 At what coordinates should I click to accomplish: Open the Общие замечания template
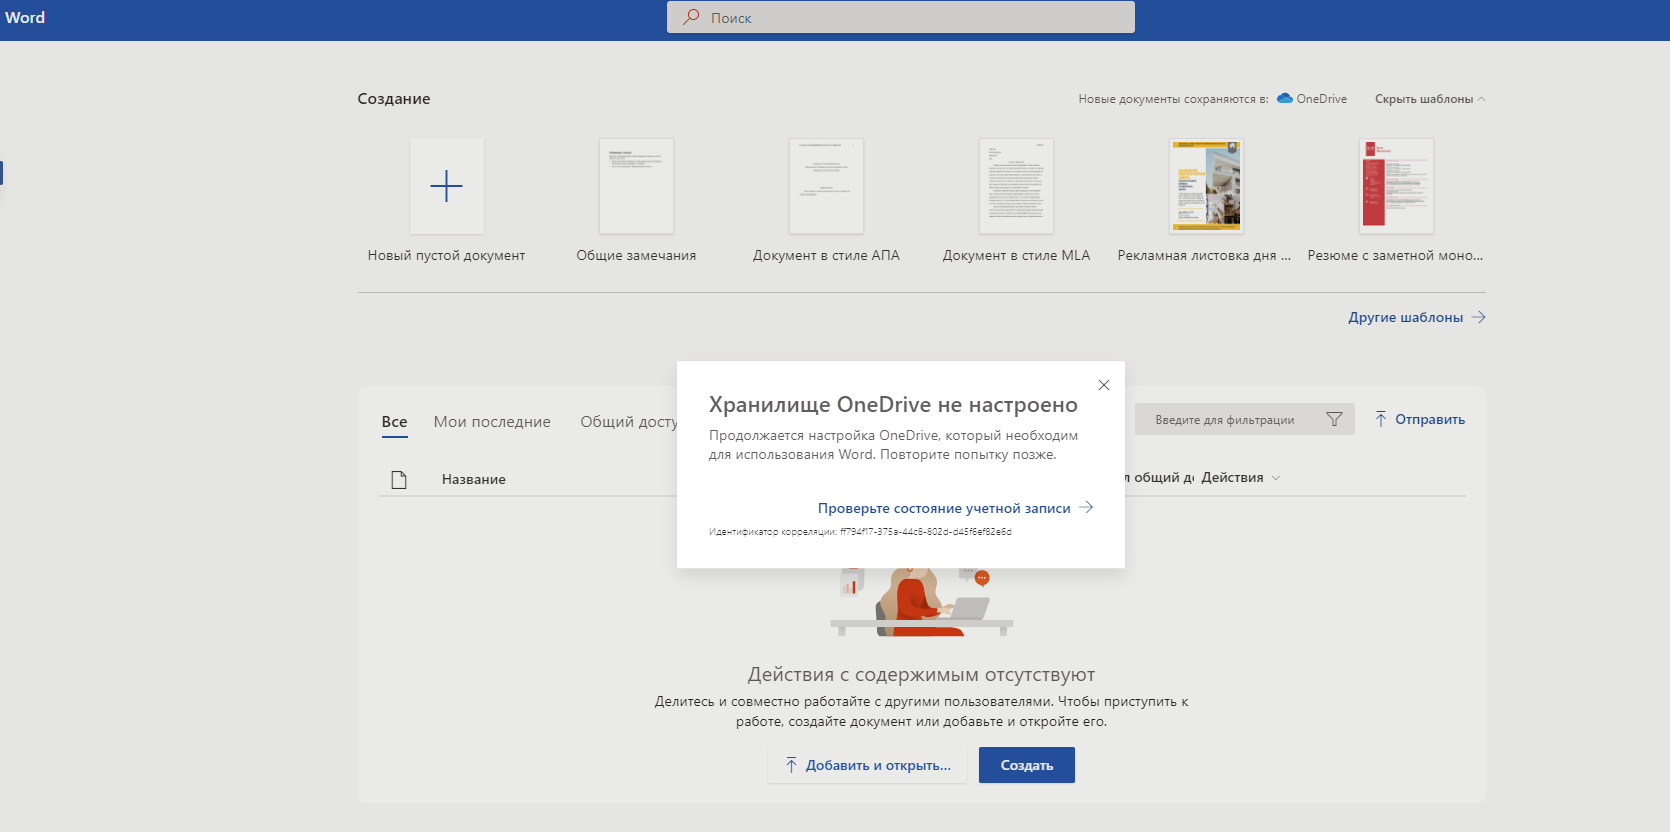636,186
